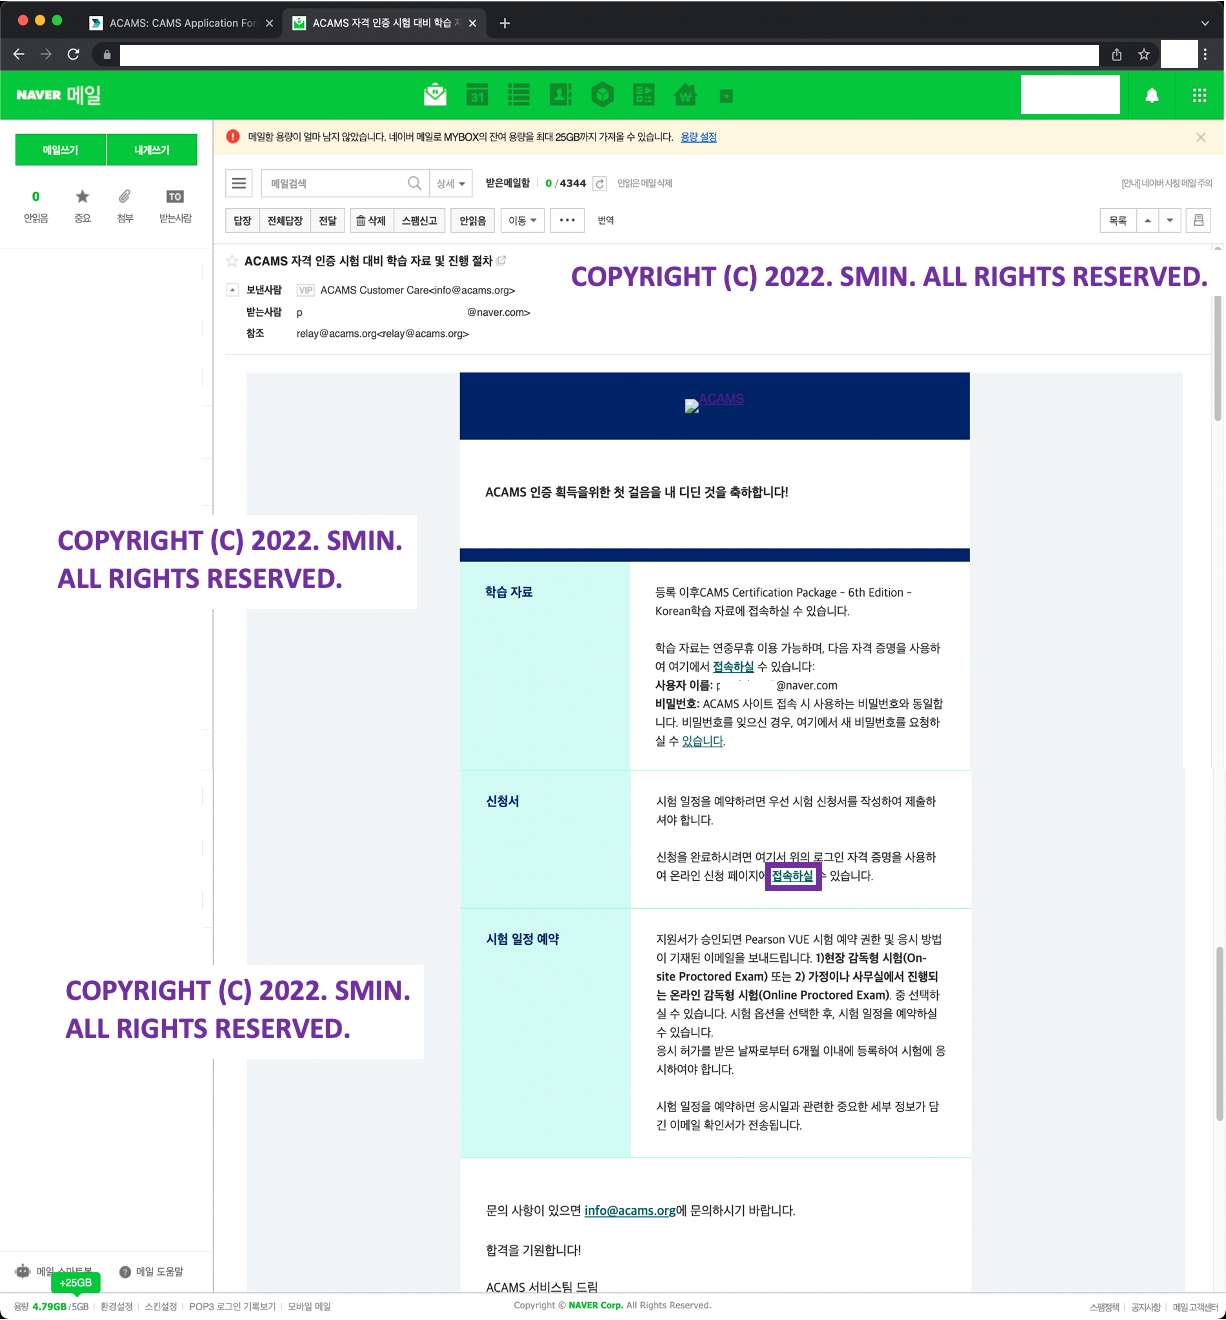Collapse the sender details expander
1226x1320 pixels.
(233, 290)
